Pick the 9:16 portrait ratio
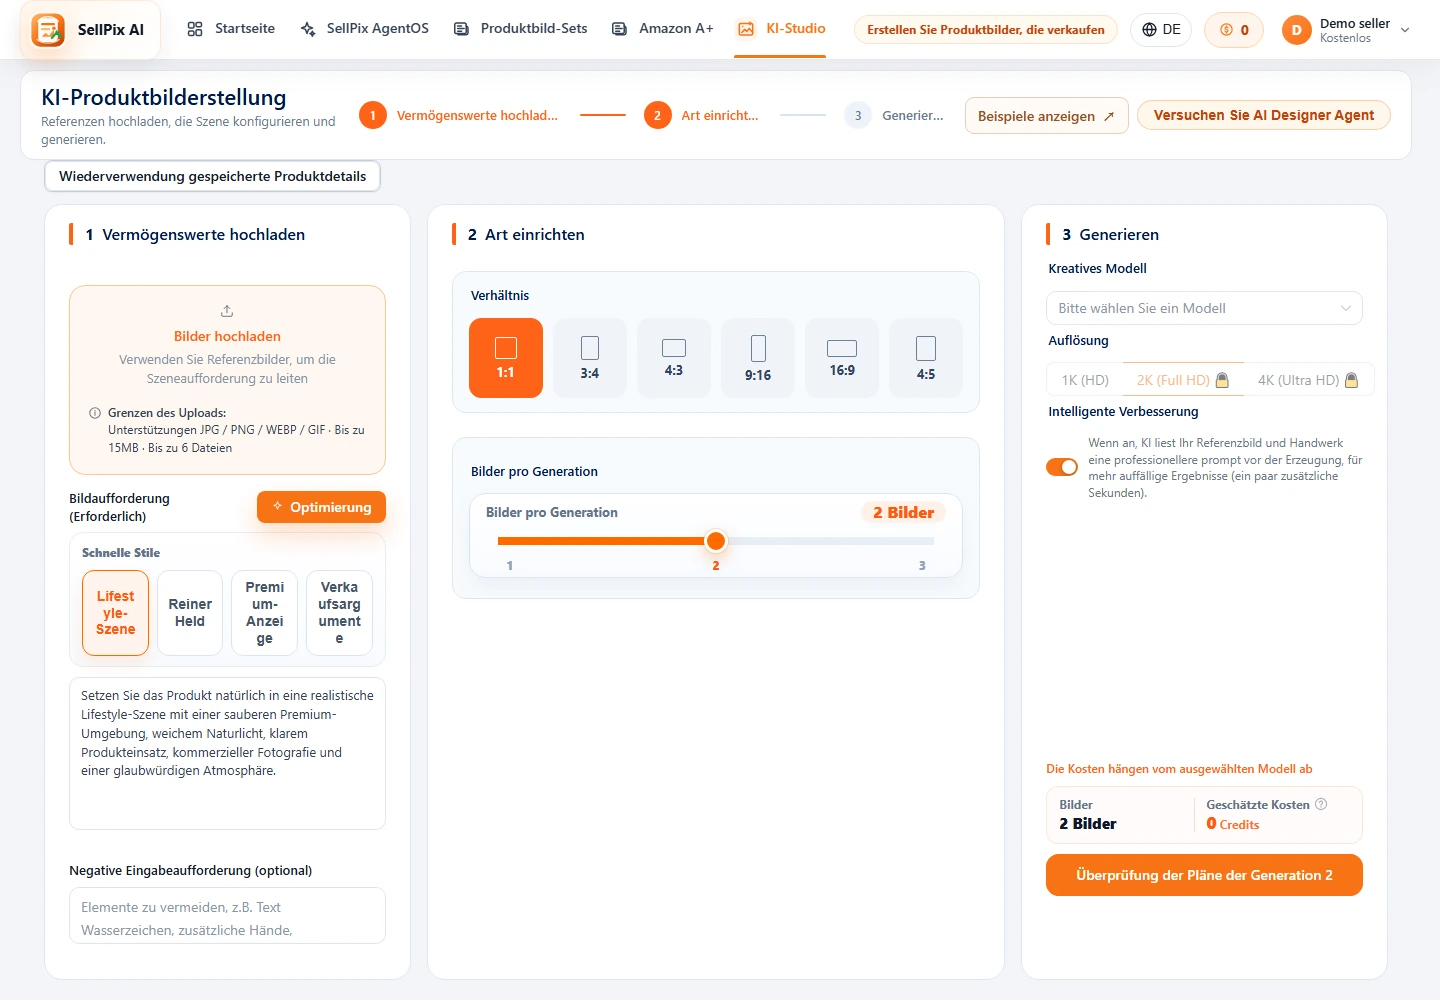1440x1000 pixels. pyautogui.click(x=758, y=358)
